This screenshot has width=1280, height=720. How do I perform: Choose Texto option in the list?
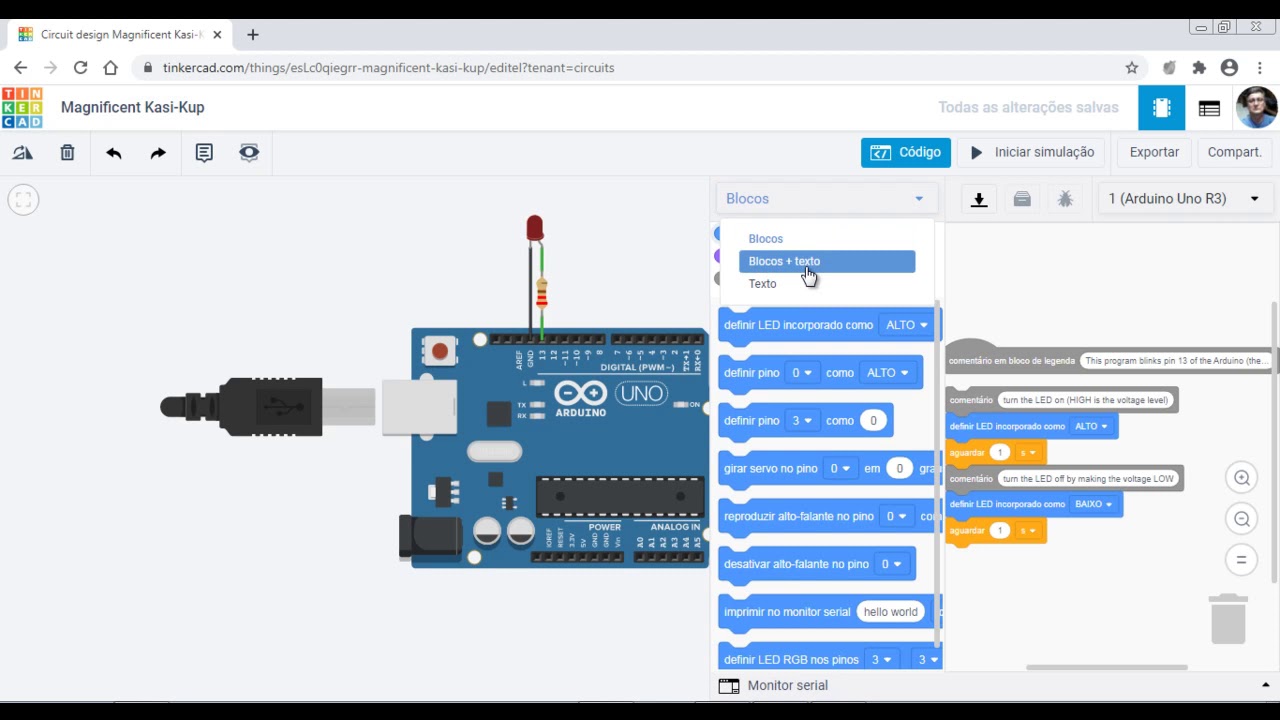pos(762,284)
